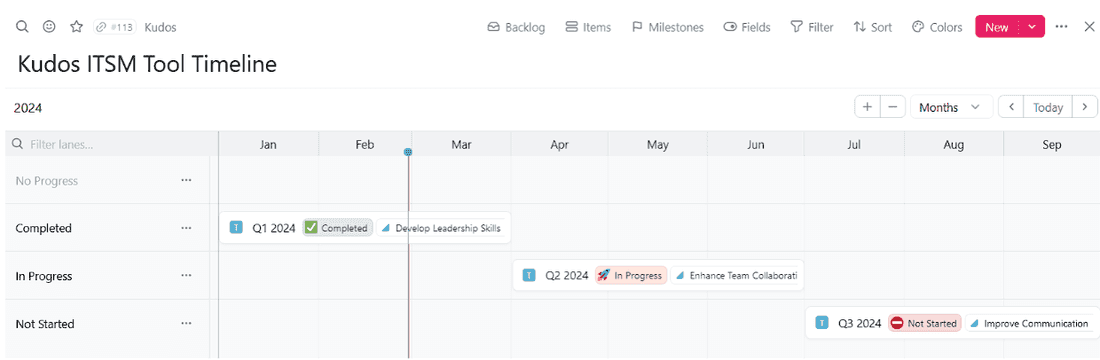Screen dimensions: 1100x360
Task: Select the No Progress lane label
Action: tap(46, 180)
